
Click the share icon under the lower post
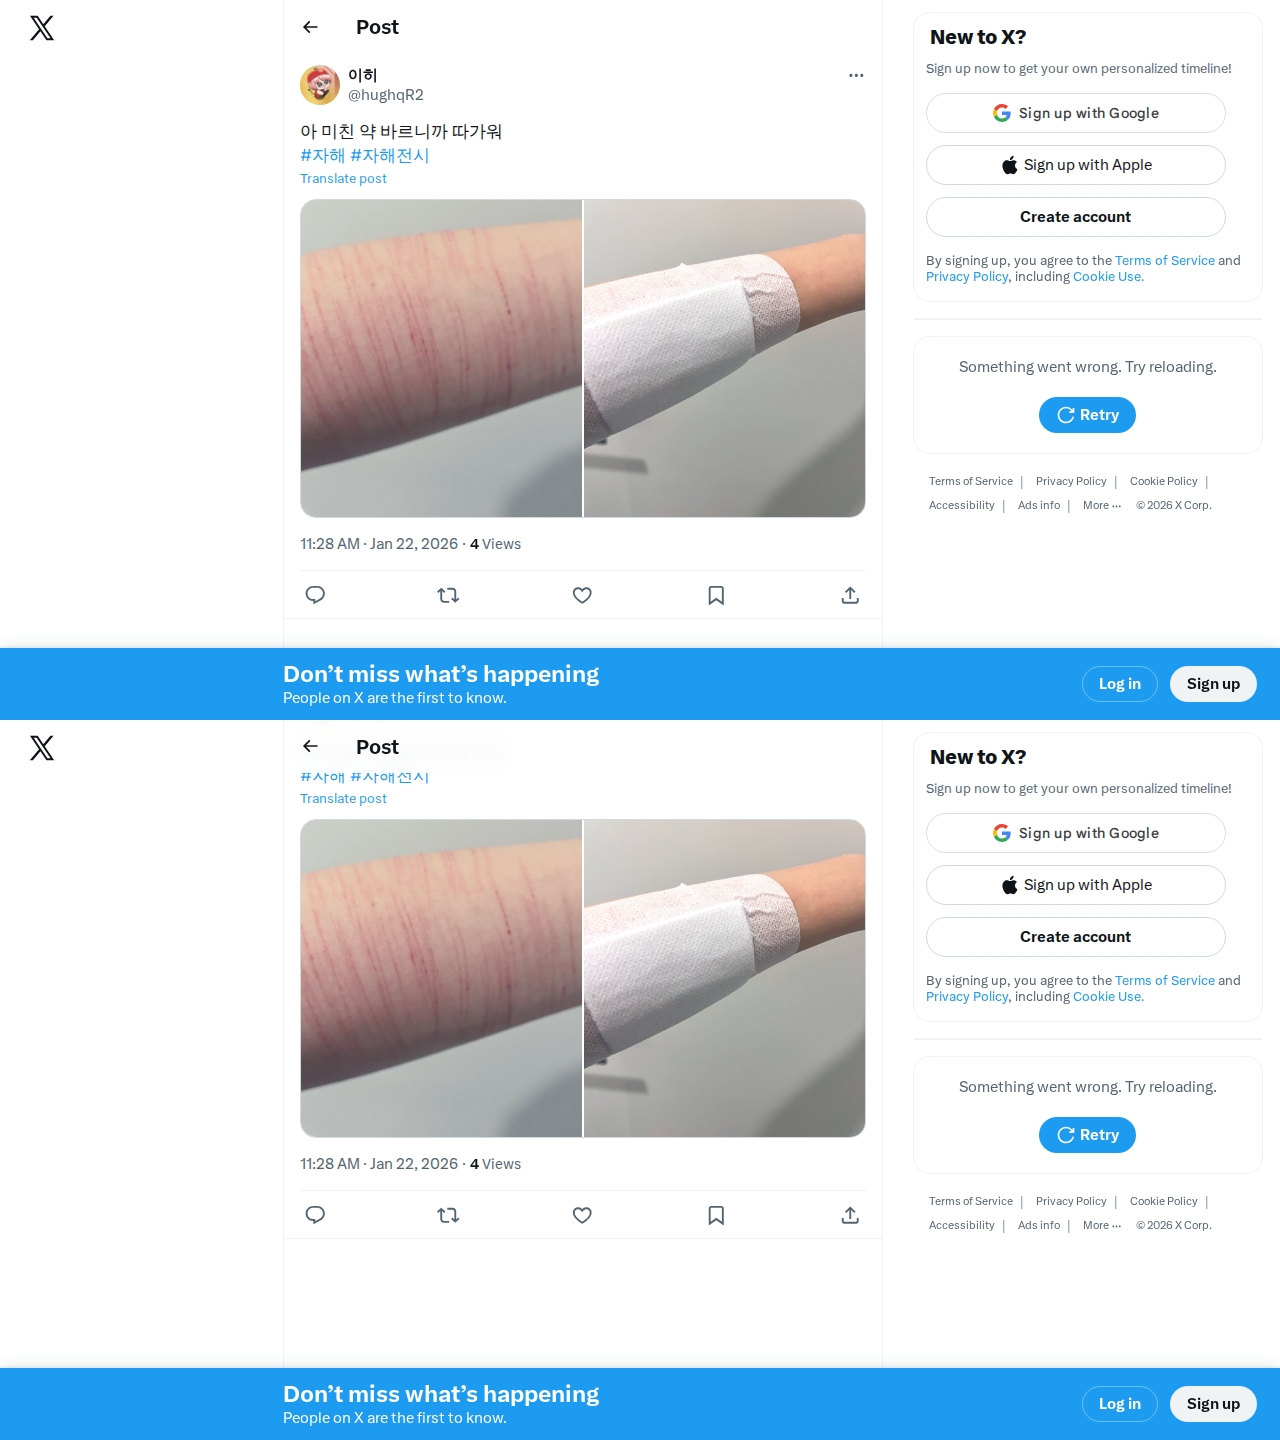point(850,1215)
